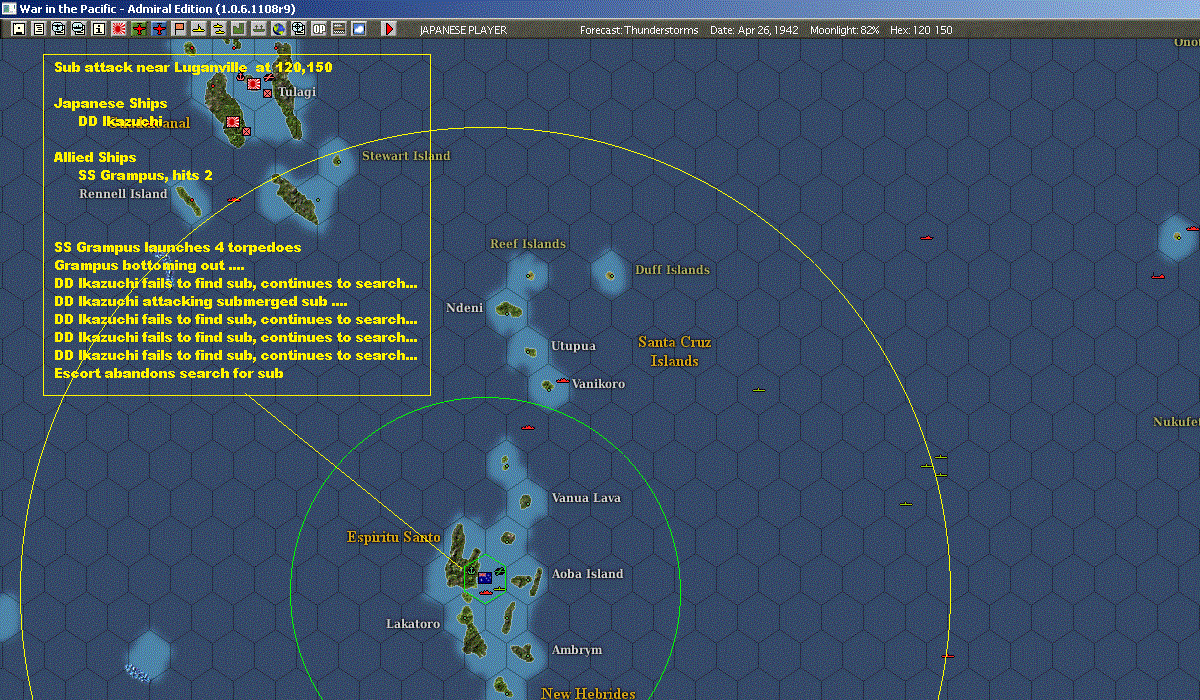Select the Tulagi Japanese base flag marker
Viewport: 1200px width, 700px height.
pos(254,85)
